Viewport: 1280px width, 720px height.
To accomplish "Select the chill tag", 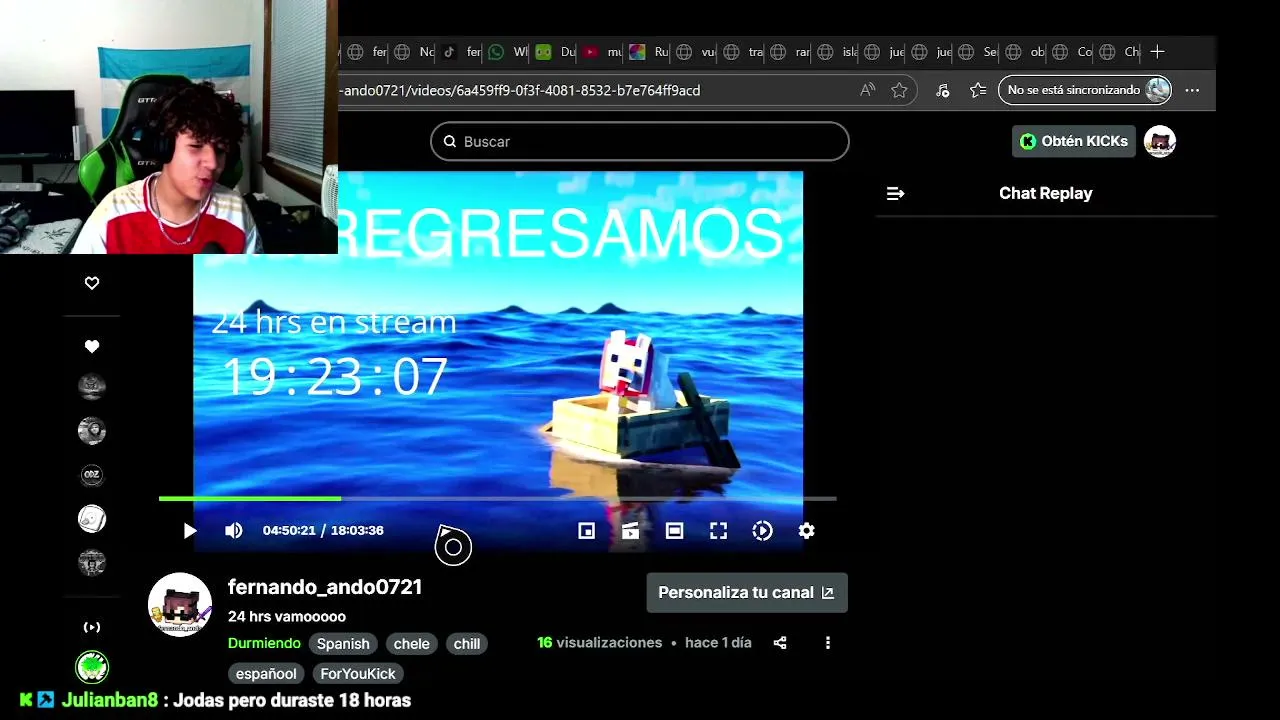I will pyautogui.click(x=467, y=644).
